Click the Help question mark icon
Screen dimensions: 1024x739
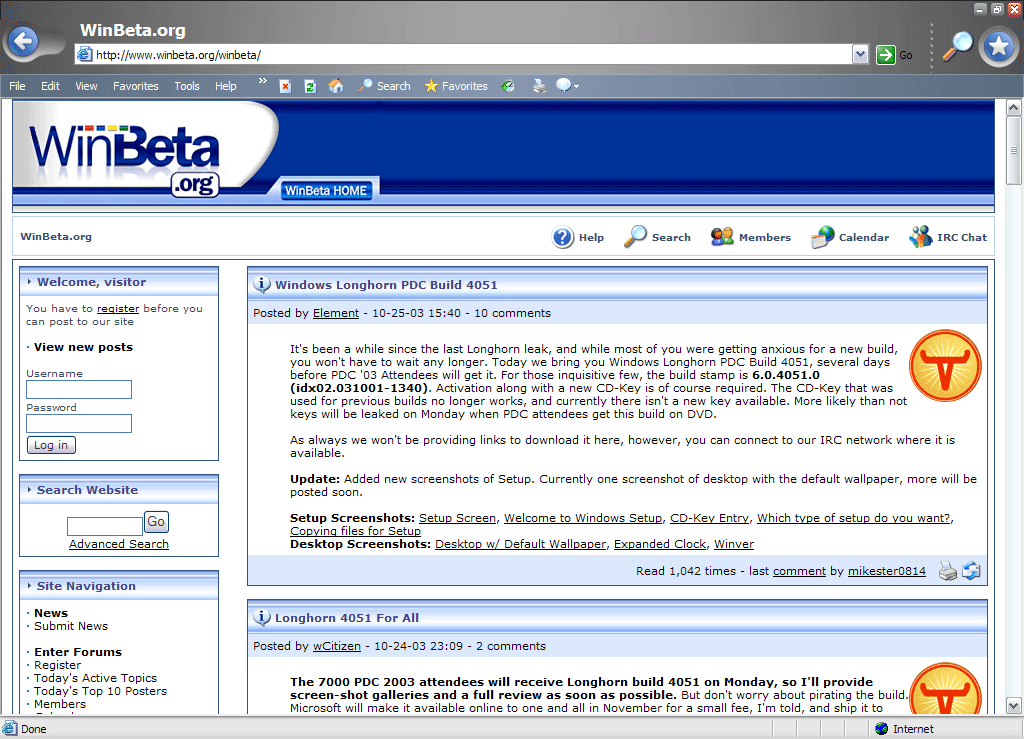(x=562, y=238)
